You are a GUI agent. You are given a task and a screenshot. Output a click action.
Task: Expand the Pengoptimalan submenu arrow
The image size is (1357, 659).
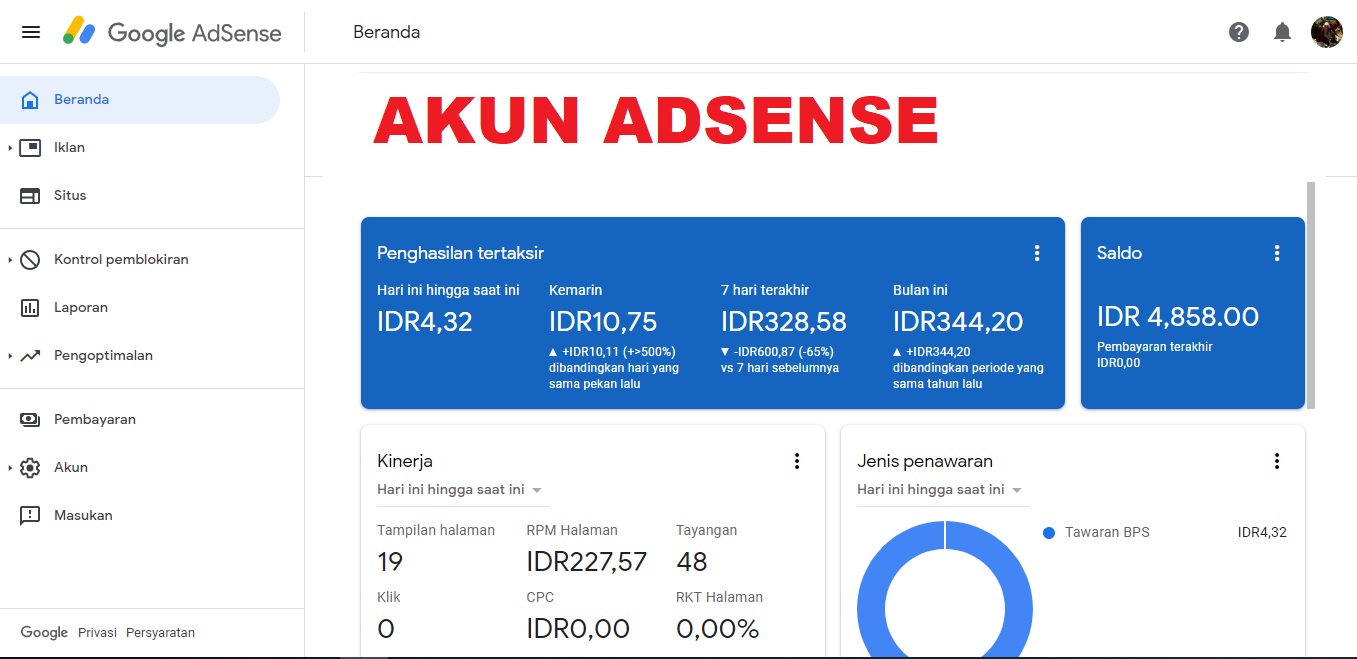pyautogui.click(x=10, y=356)
